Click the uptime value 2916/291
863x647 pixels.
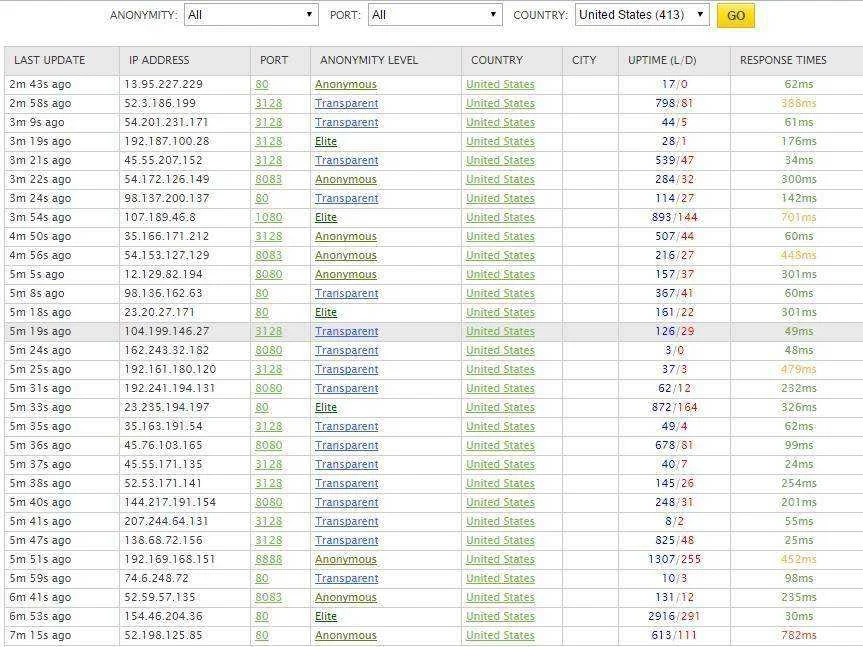point(675,616)
